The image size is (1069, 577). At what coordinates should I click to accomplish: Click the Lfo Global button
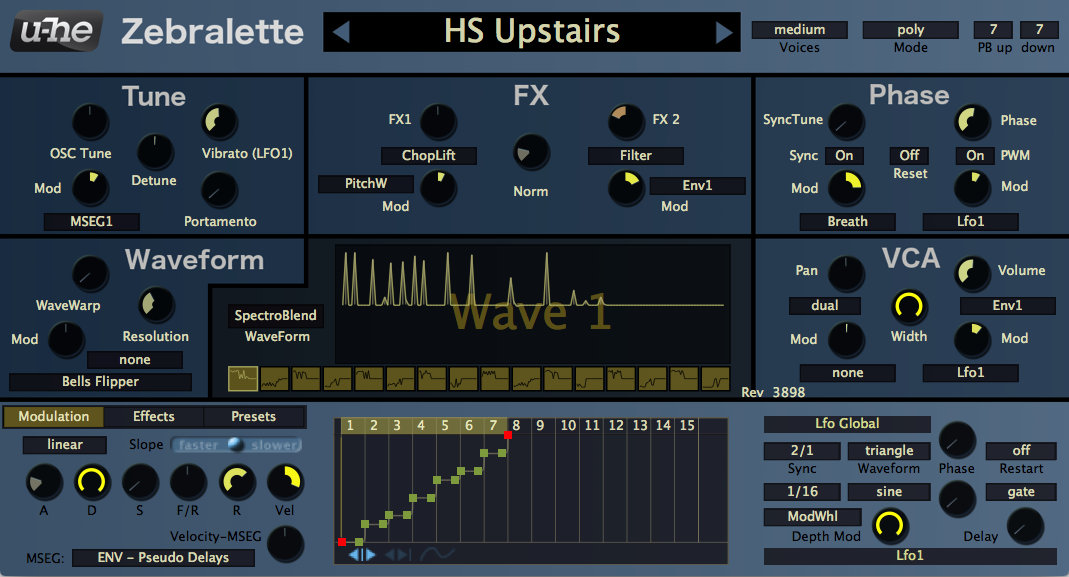click(x=847, y=424)
